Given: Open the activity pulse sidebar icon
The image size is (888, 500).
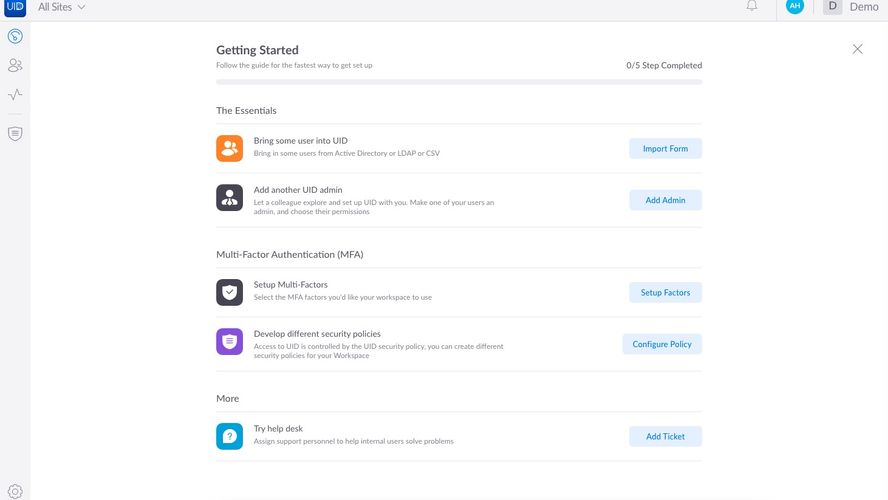Looking at the screenshot, I should [x=15, y=95].
